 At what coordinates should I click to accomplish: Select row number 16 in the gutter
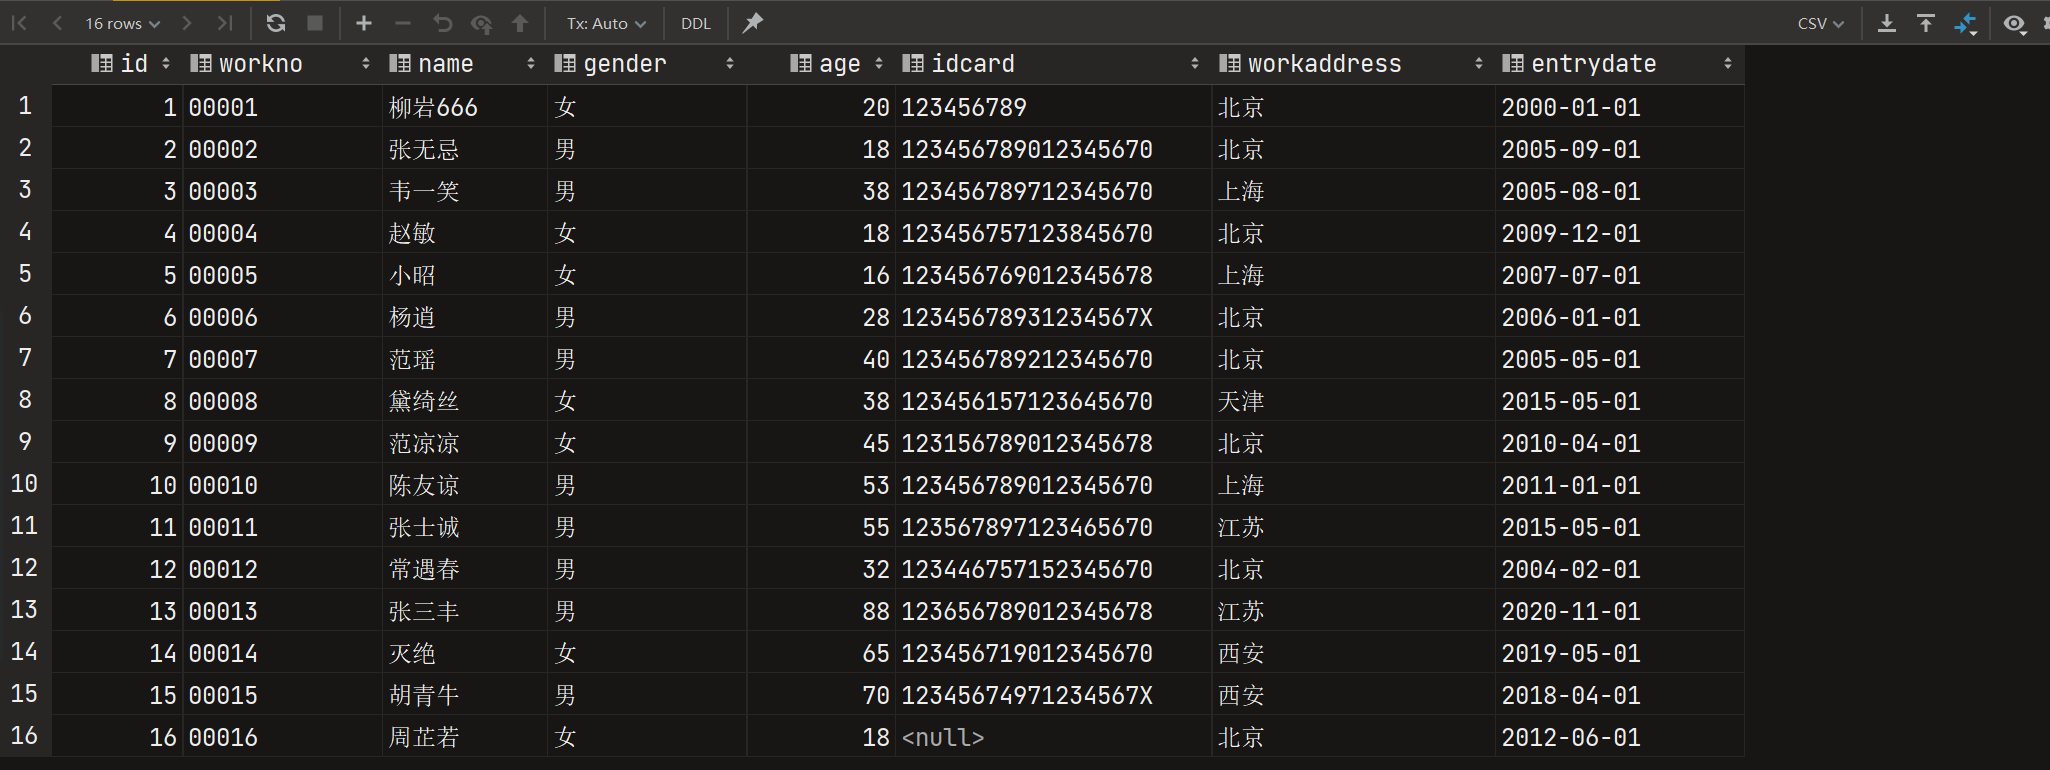[25, 736]
